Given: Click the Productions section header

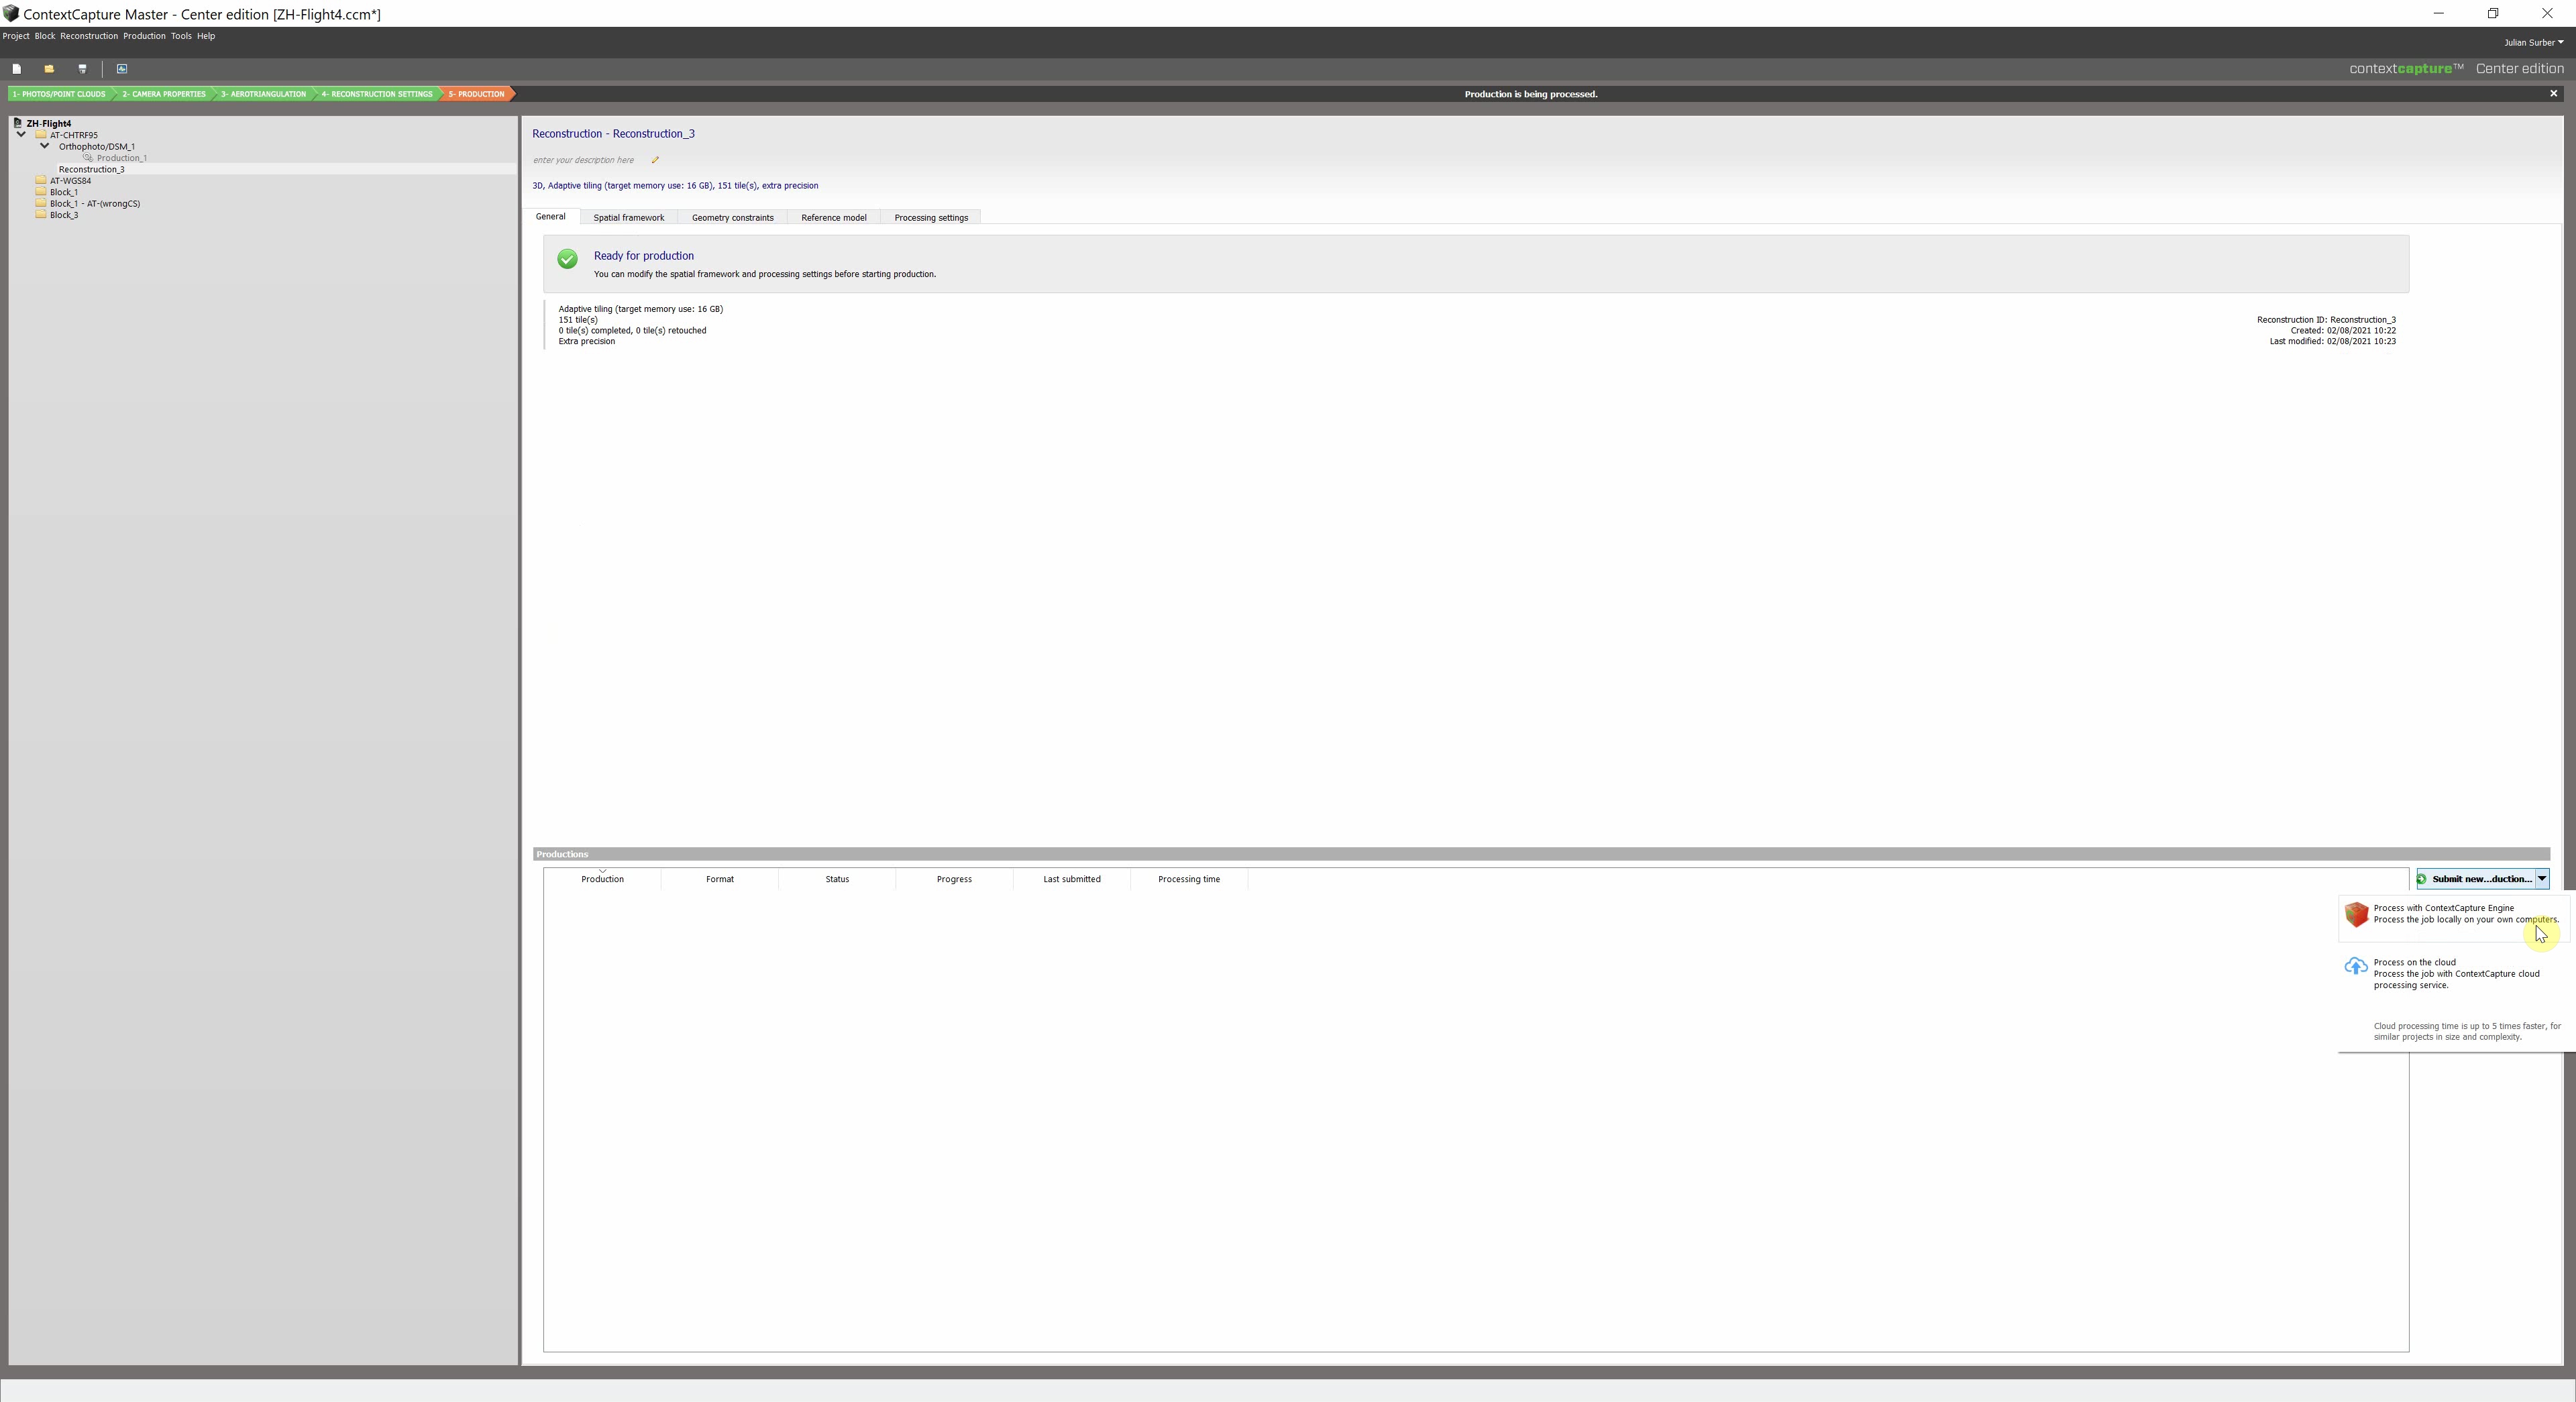Looking at the screenshot, I should (1541, 854).
